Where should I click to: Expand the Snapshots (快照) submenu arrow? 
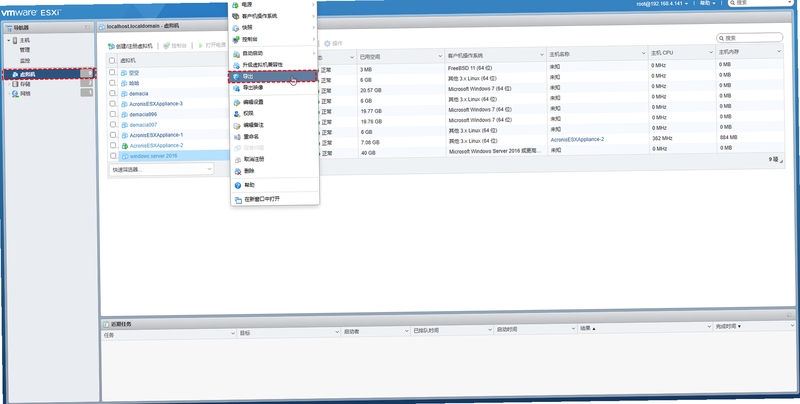(313, 27)
